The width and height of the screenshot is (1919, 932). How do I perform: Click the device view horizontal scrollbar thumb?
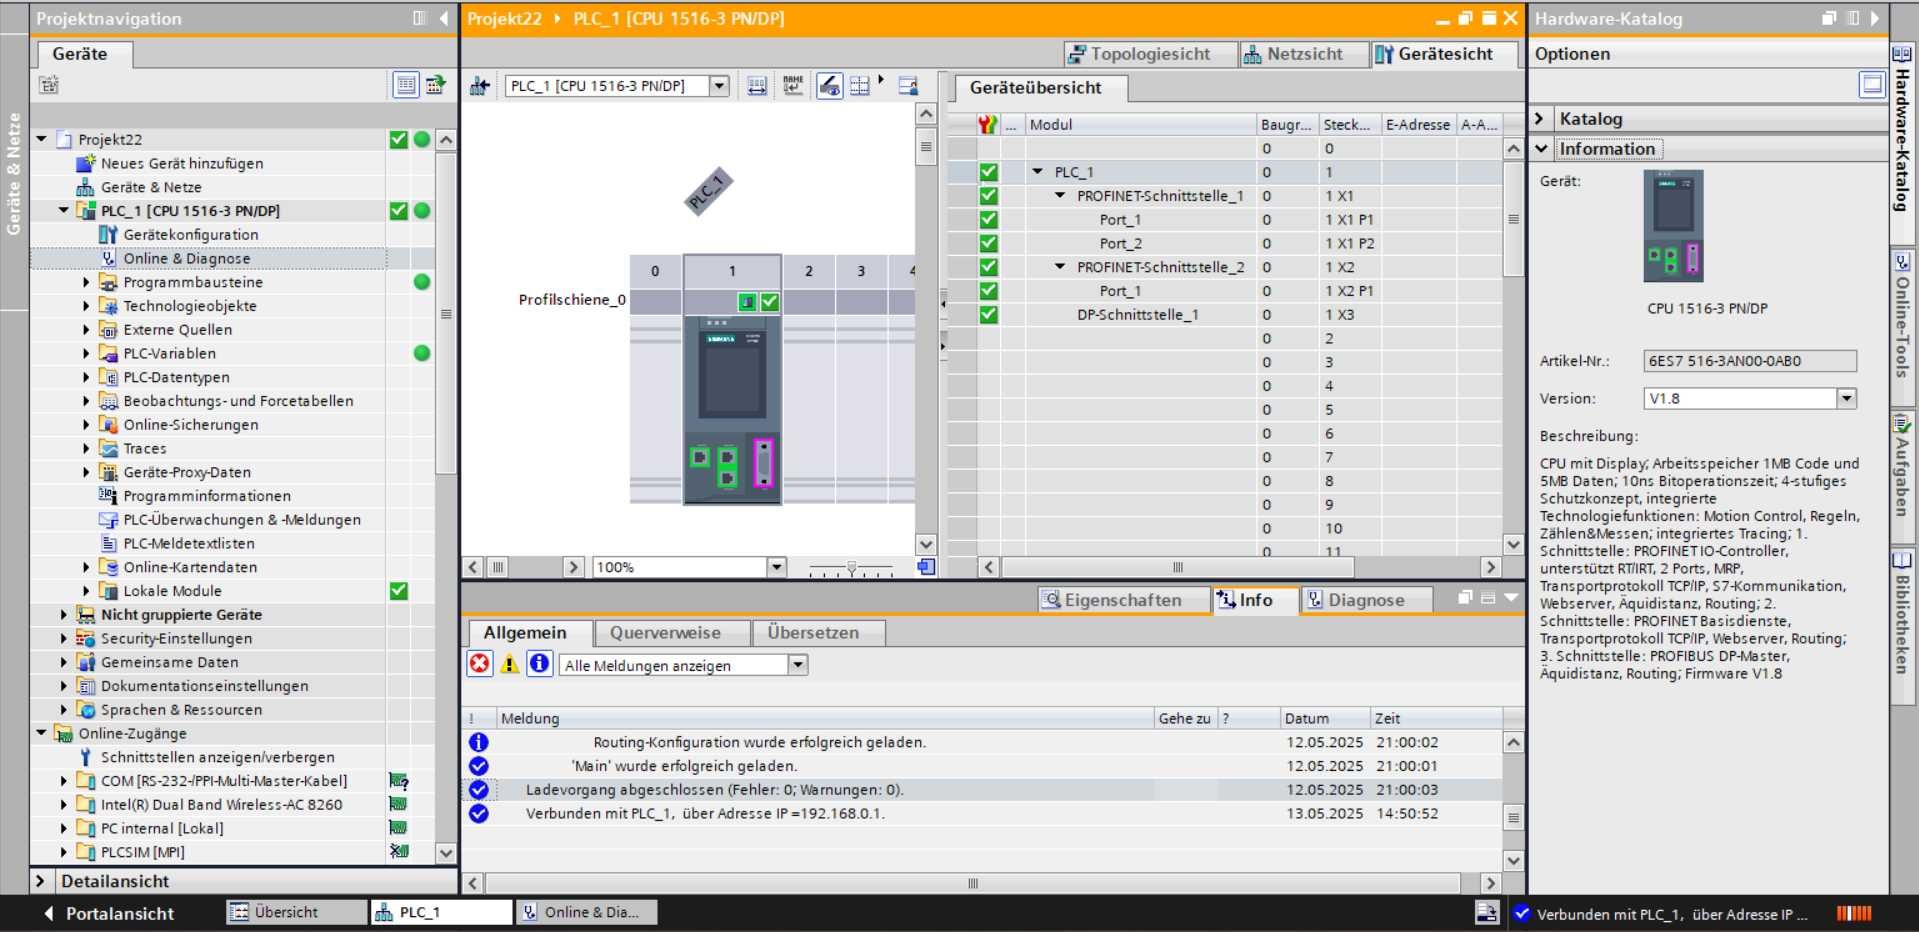click(497, 567)
